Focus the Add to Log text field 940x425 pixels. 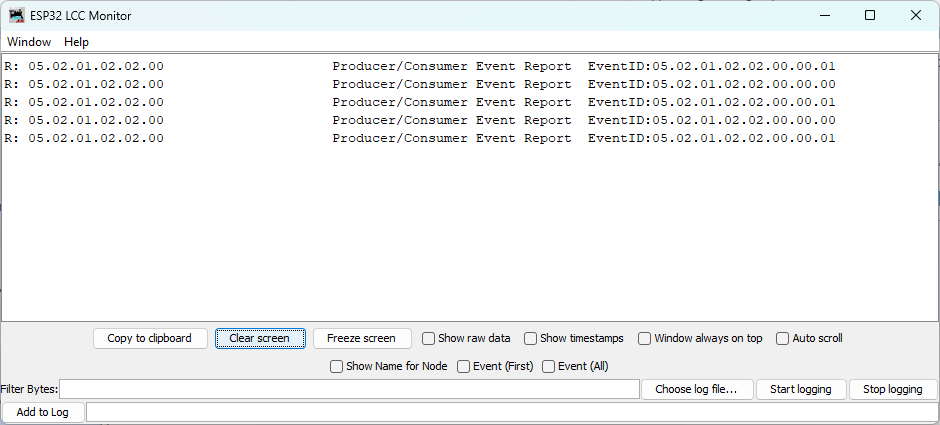512,412
